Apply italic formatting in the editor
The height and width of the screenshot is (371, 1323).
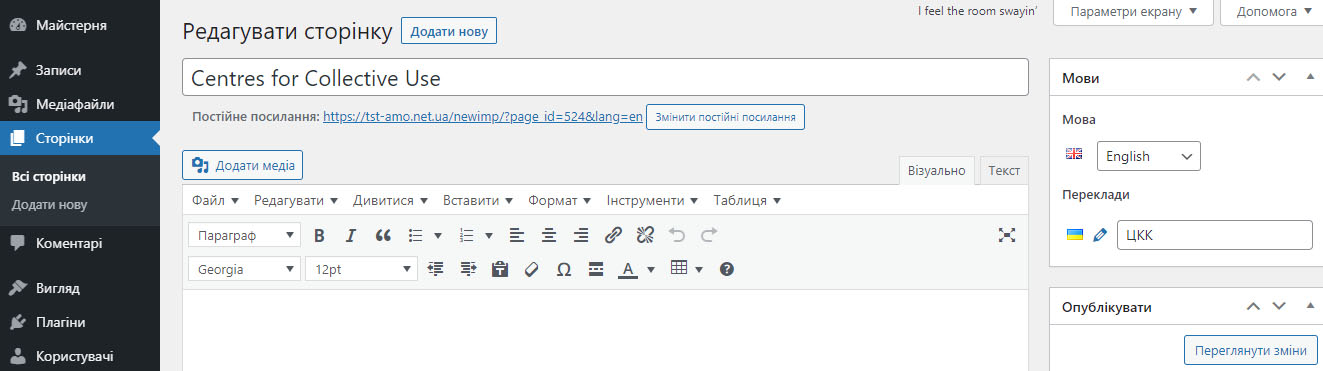point(350,236)
